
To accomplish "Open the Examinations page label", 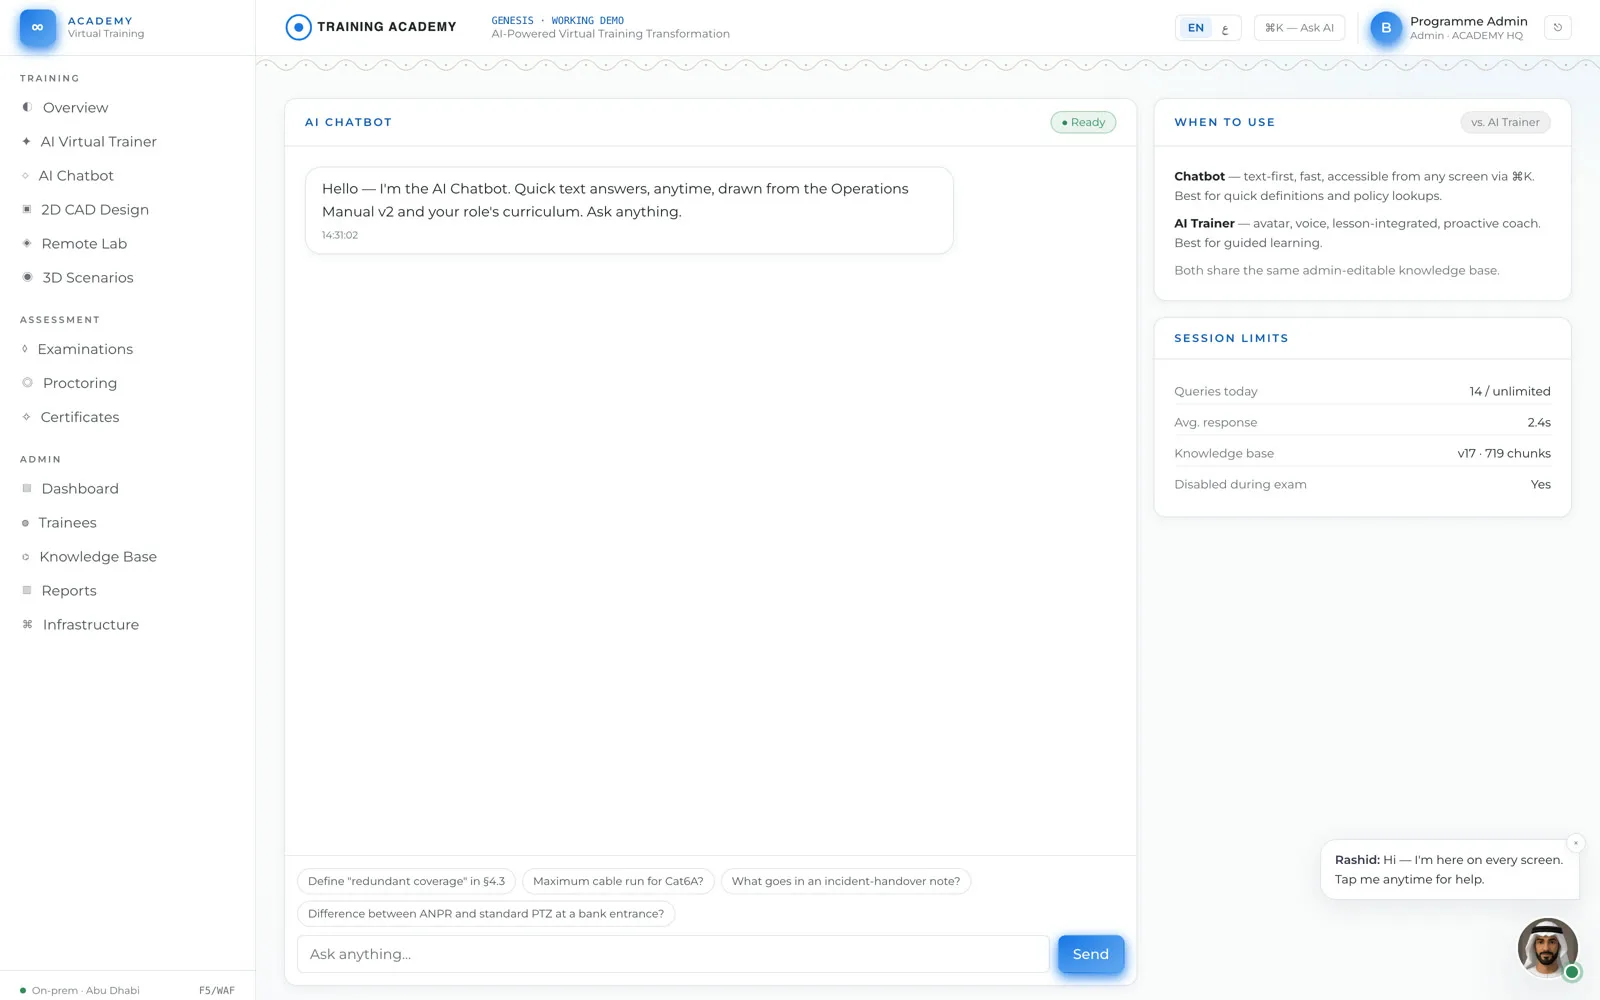I will pyautogui.click(x=86, y=349).
